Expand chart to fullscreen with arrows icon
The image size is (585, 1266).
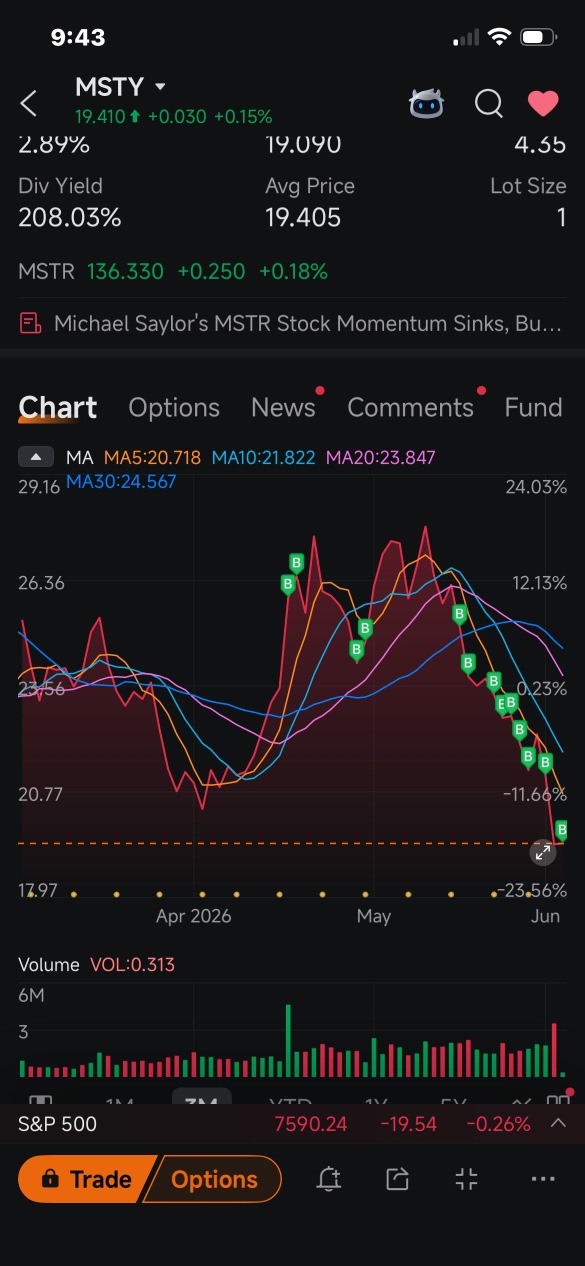[542, 853]
